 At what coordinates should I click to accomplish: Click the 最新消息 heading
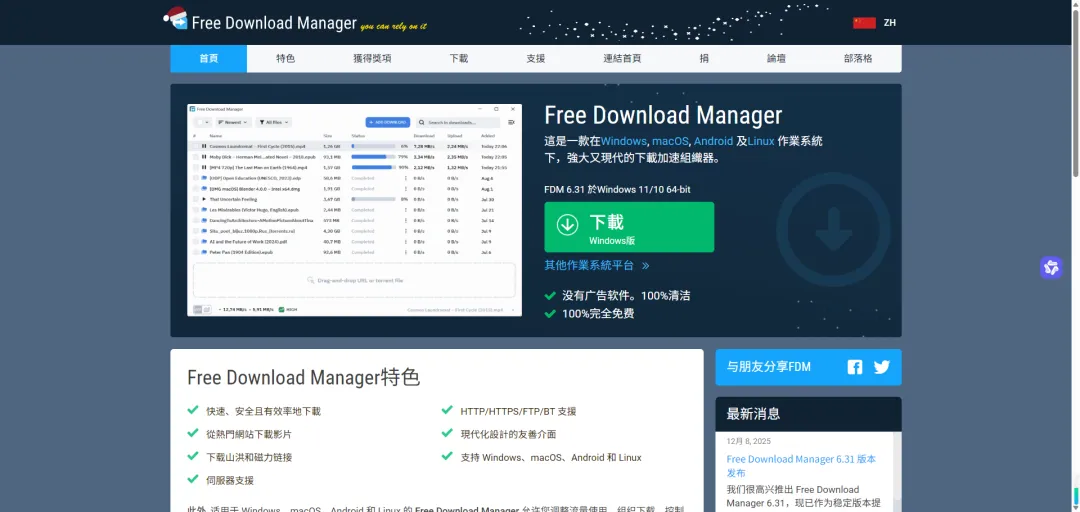[x=754, y=413]
